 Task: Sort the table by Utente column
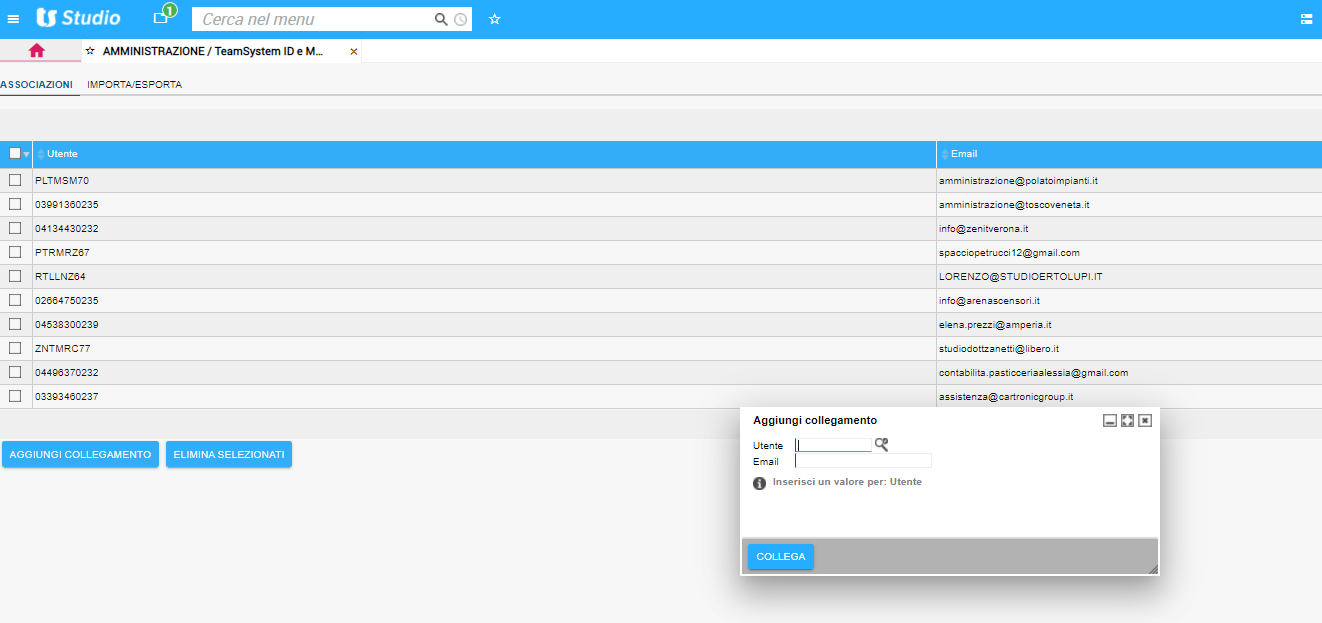tap(62, 154)
